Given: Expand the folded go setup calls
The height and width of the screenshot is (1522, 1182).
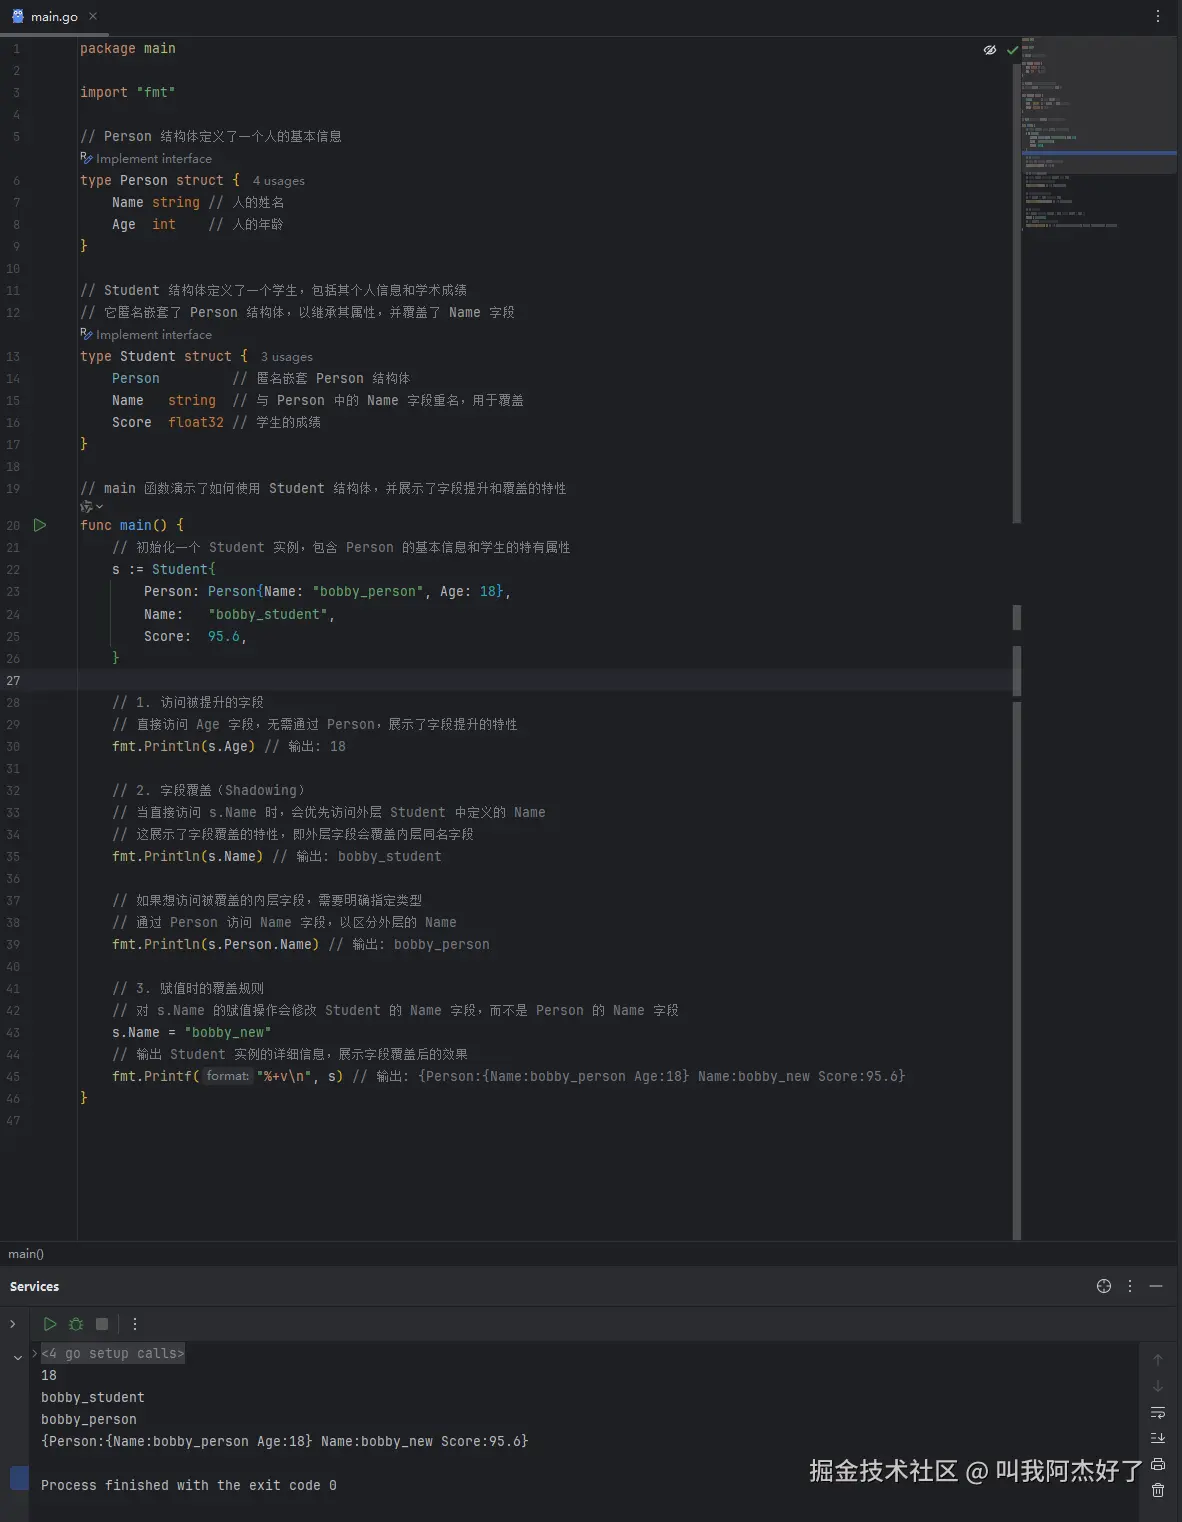Looking at the screenshot, I should pos(112,1353).
